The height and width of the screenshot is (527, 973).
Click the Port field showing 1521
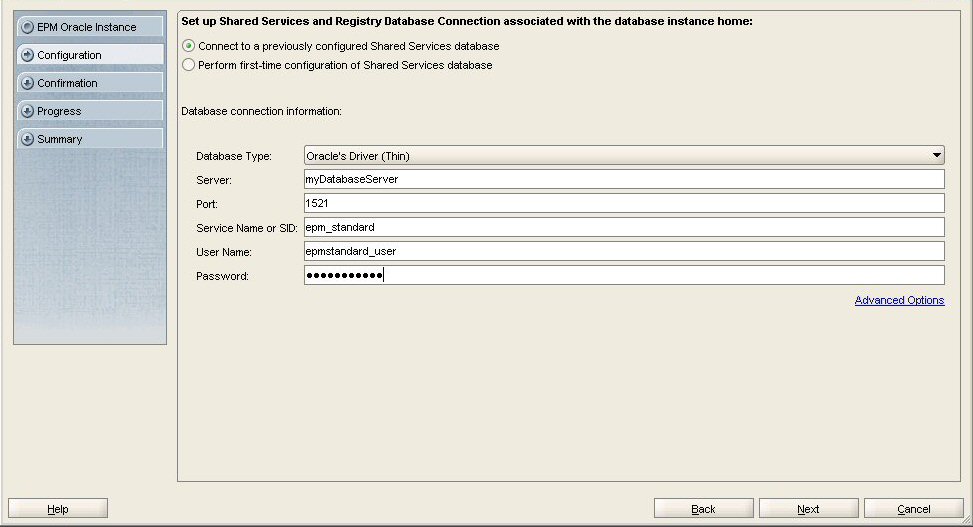[624, 204]
